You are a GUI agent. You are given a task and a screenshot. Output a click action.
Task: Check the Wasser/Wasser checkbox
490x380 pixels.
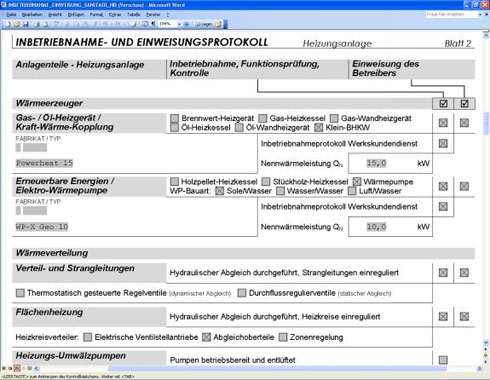click(280, 191)
